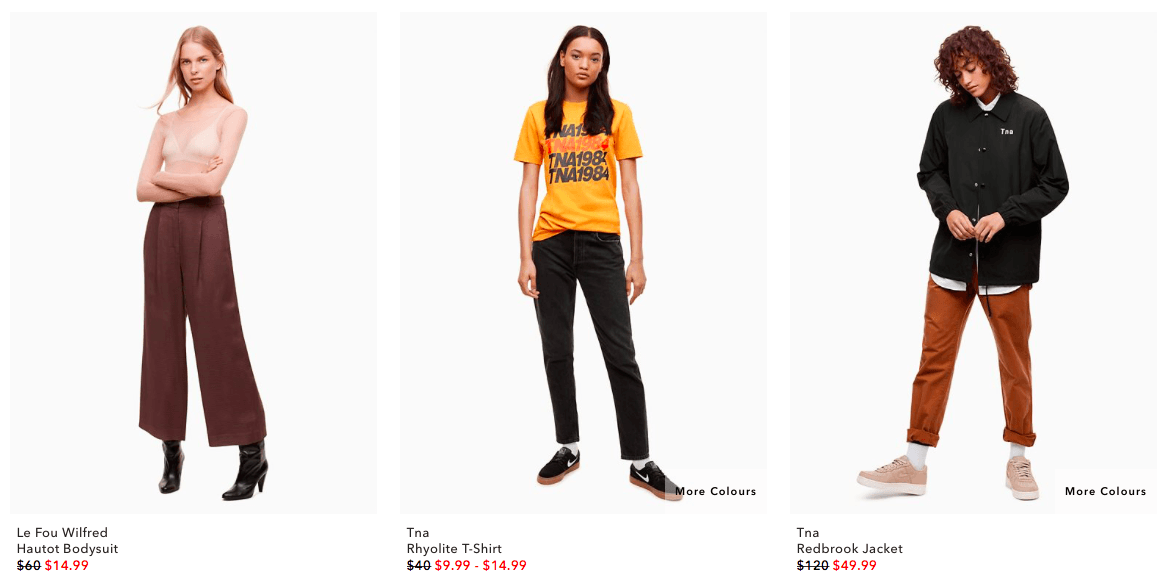Image resolution: width=1170 pixels, height=582 pixels.
Task: Open the Rhyolite T-Shirt product photo
Action: point(583,263)
